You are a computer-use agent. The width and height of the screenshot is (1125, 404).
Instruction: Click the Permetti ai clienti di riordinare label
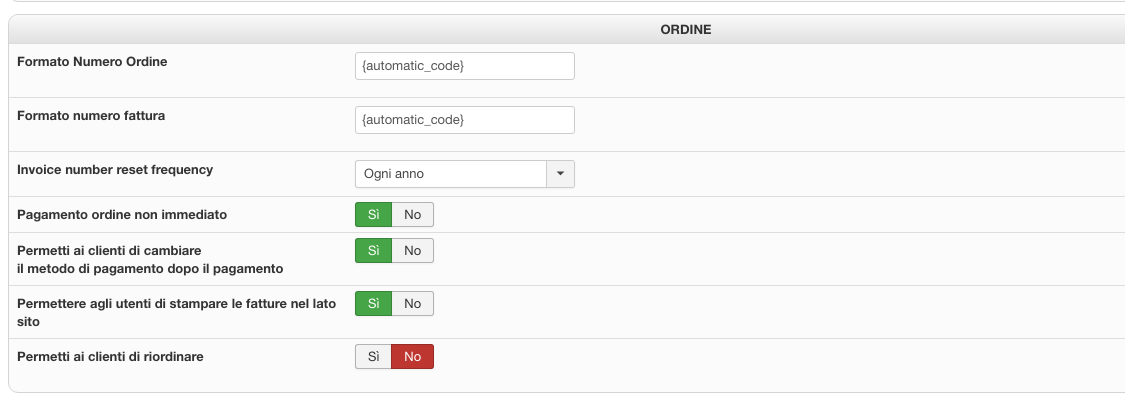110,357
